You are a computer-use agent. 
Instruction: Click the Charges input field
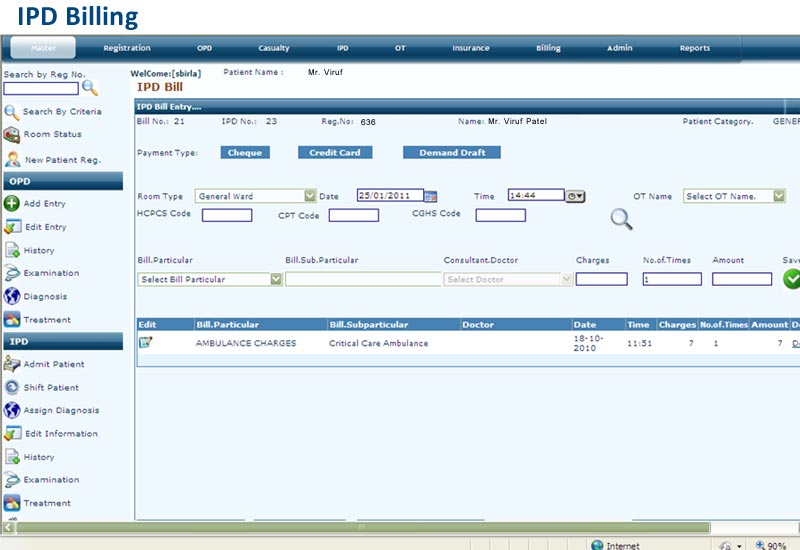click(x=602, y=279)
